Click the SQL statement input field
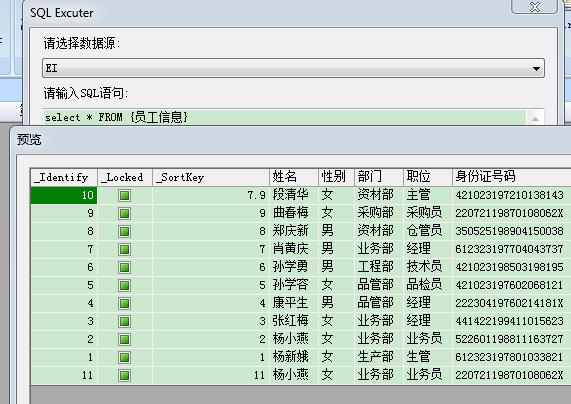The height and width of the screenshot is (404, 571). click(x=284, y=117)
